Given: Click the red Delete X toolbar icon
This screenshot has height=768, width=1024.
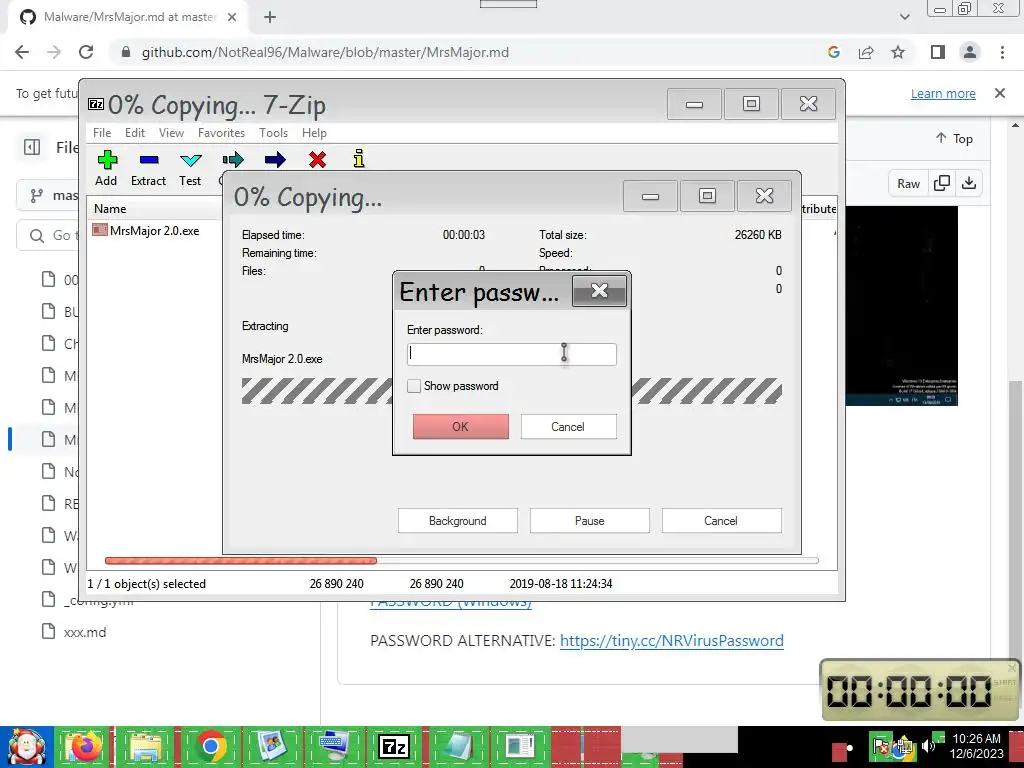Looking at the screenshot, I should pyautogui.click(x=317, y=159).
